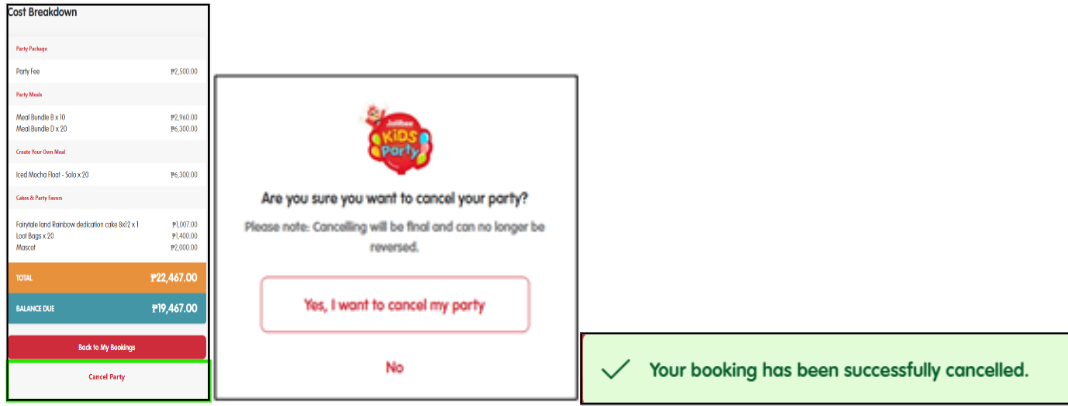Image resolution: width=1068 pixels, height=406 pixels.
Task: Click the booking successfully cancelled message
Action: [x=838, y=370]
